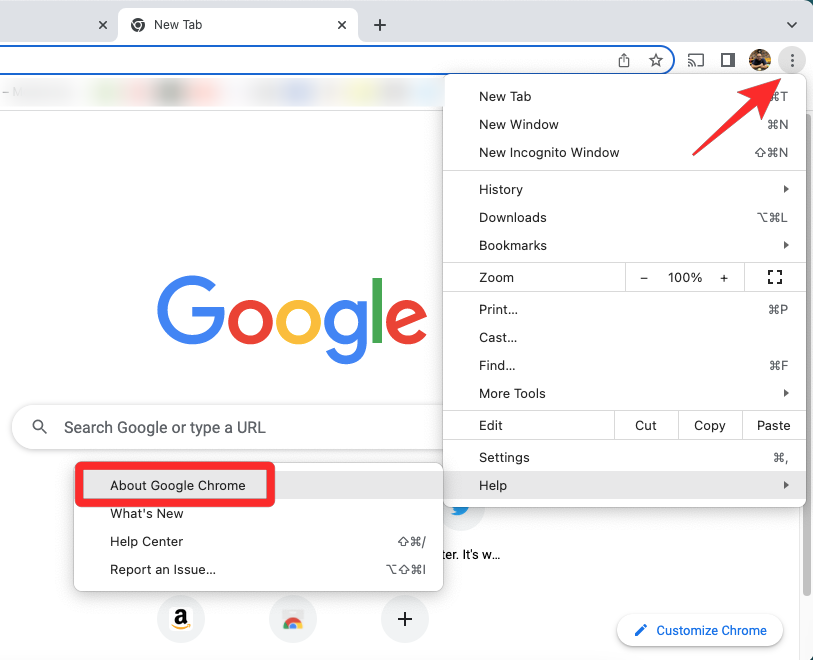This screenshot has width=813, height=660.
Task: Click the share page icon
Action: pyautogui.click(x=624, y=61)
